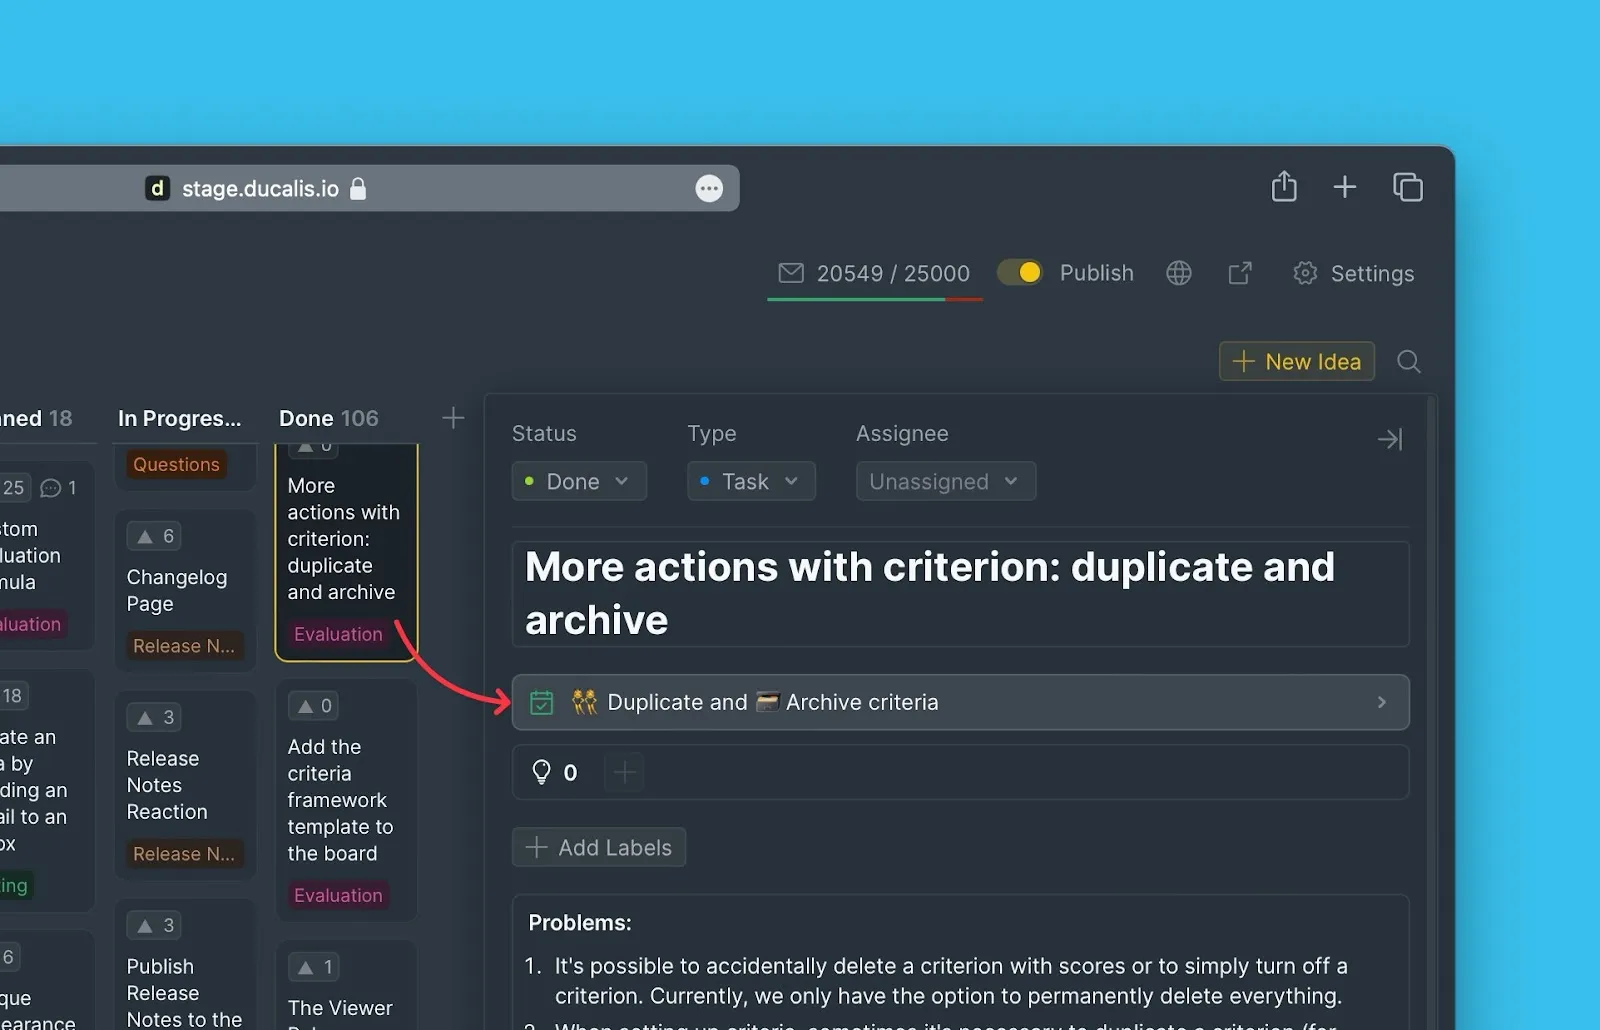1600x1030 pixels.
Task: Open a new browser tab with plus icon
Action: [1345, 187]
